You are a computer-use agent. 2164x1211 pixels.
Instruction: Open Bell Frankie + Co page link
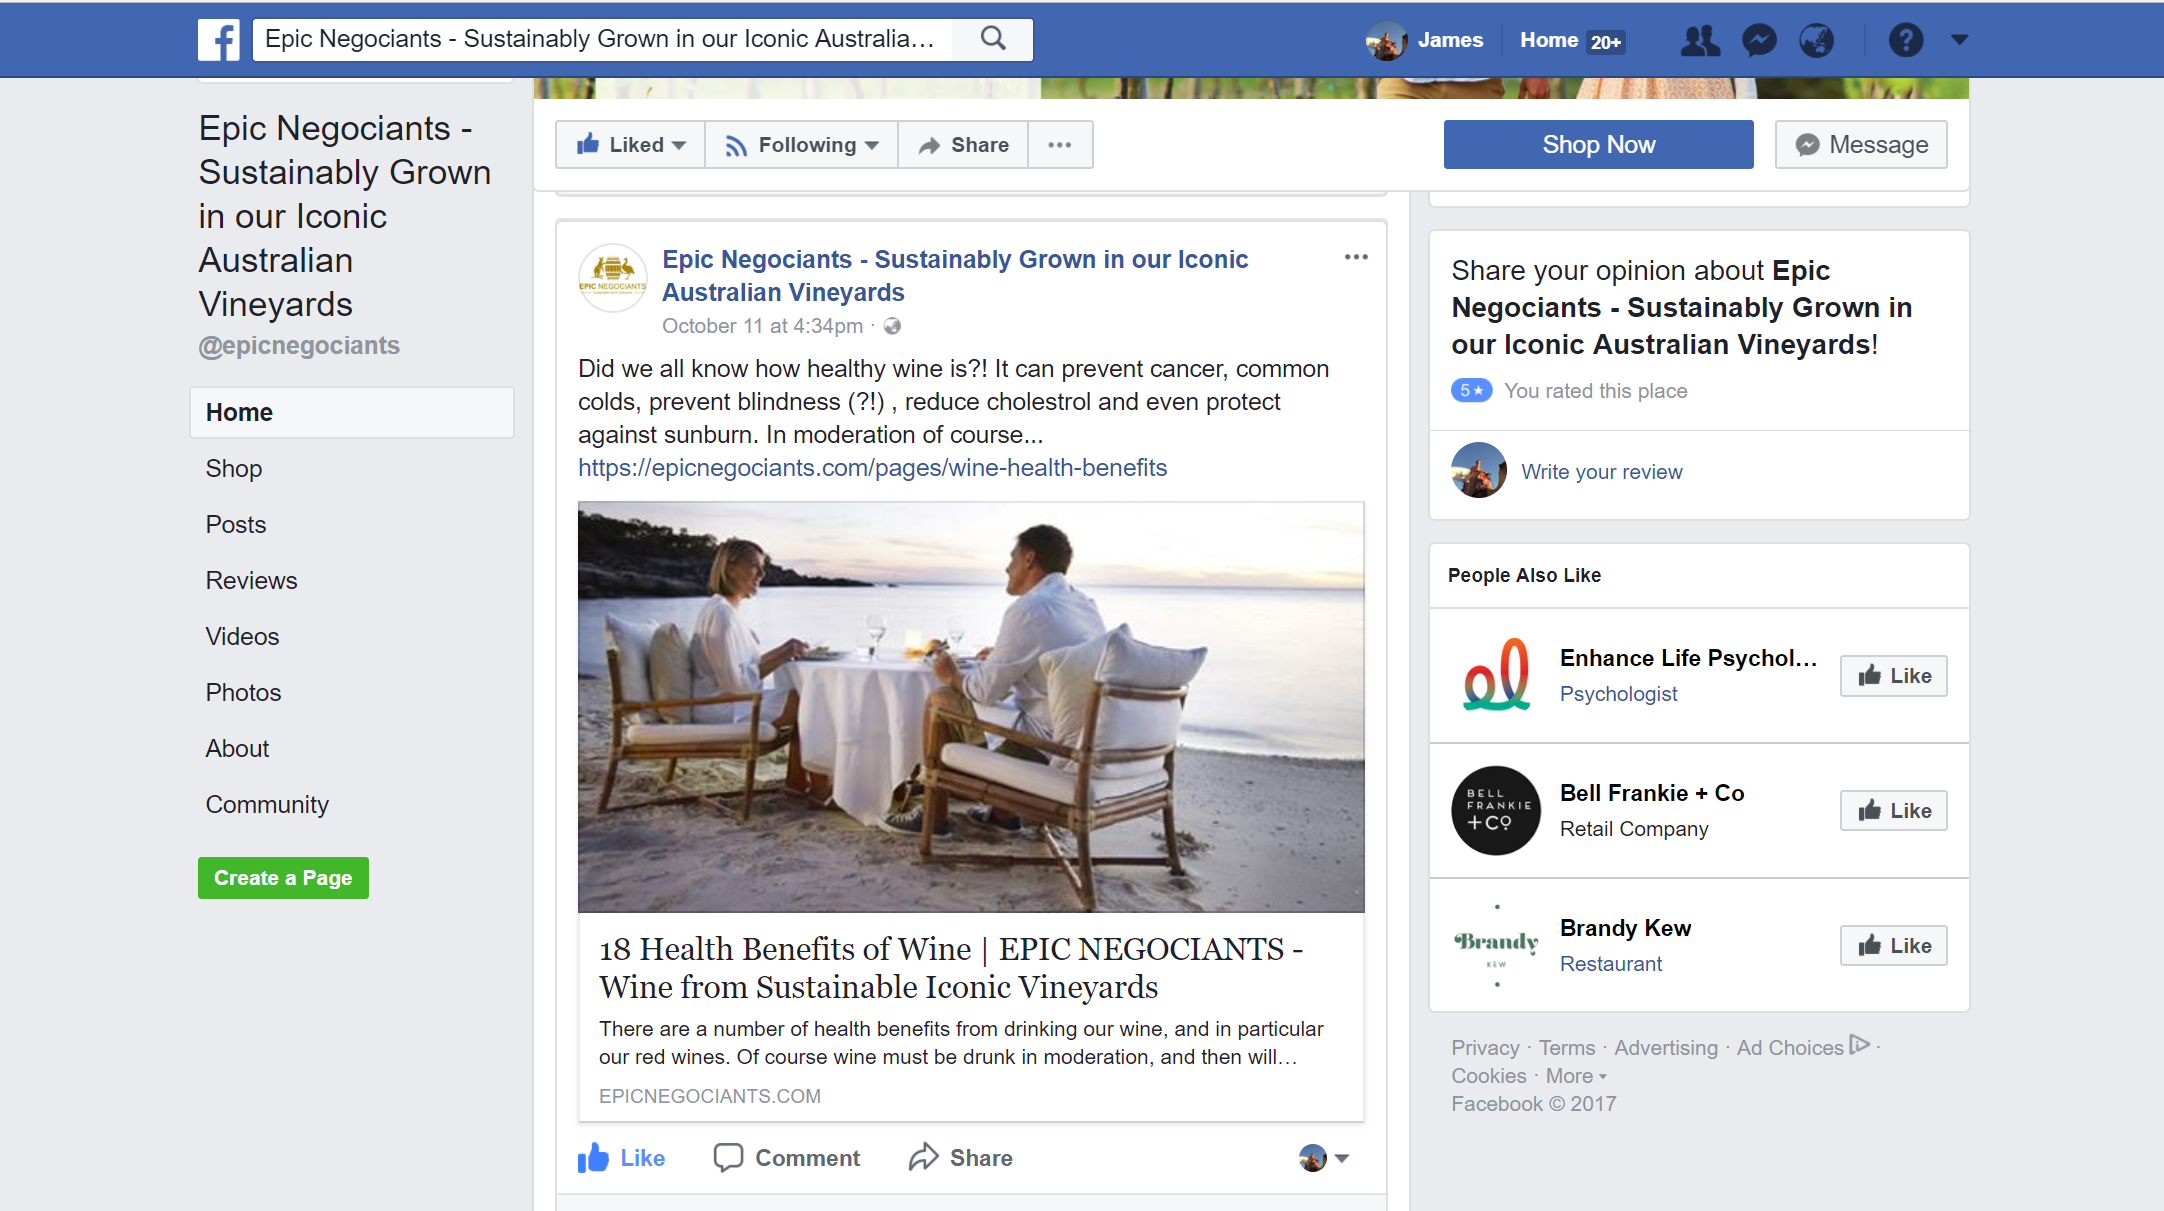tap(1652, 793)
